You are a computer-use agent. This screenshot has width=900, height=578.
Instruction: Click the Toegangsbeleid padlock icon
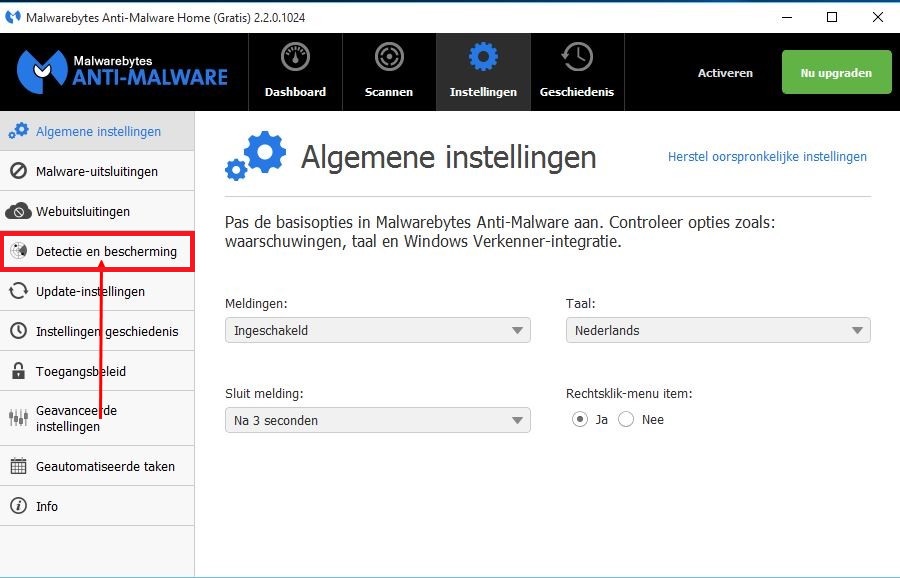[x=18, y=371]
